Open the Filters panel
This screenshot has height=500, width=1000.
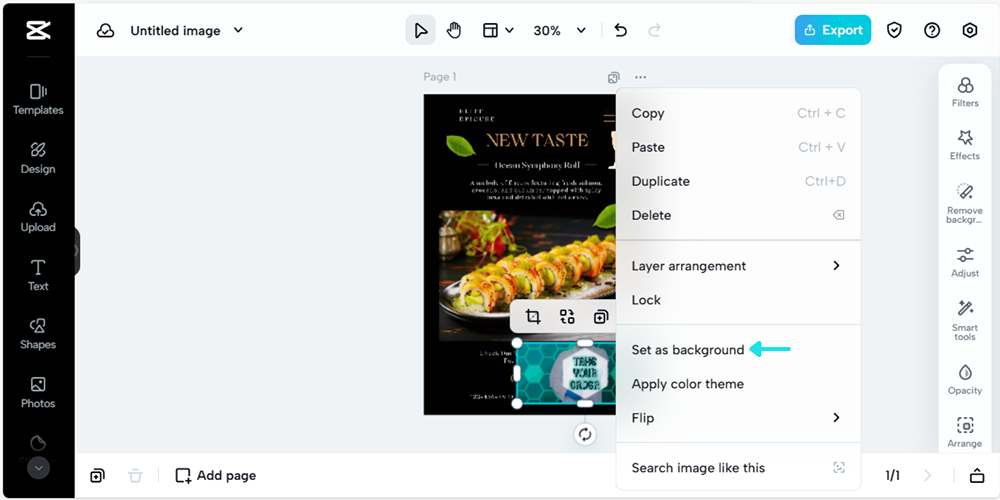[x=965, y=92]
